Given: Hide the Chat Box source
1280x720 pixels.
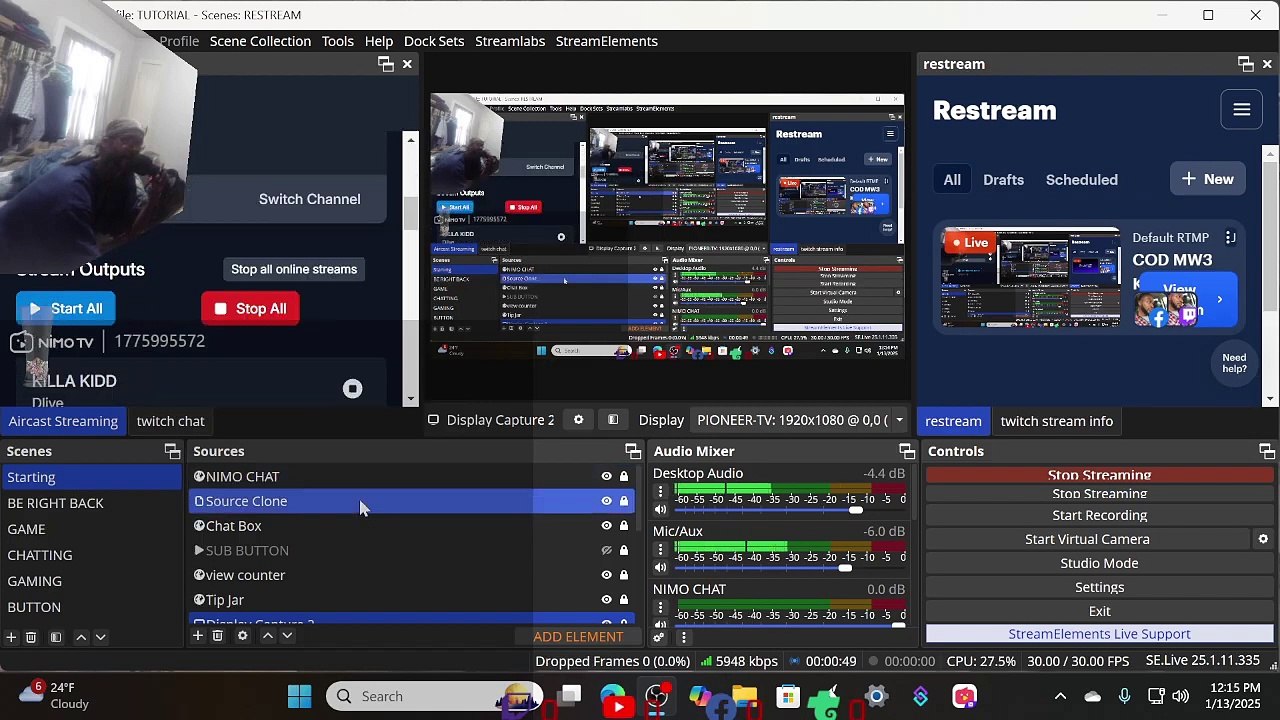Looking at the screenshot, I should pos(606,526).
